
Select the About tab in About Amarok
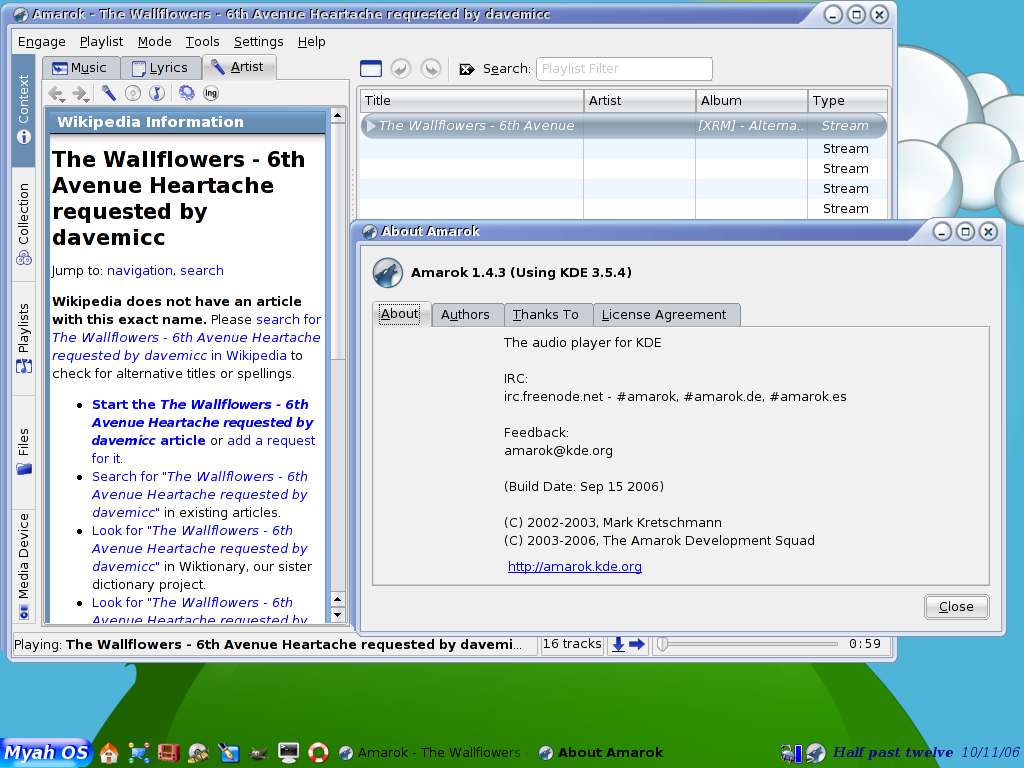400,313
